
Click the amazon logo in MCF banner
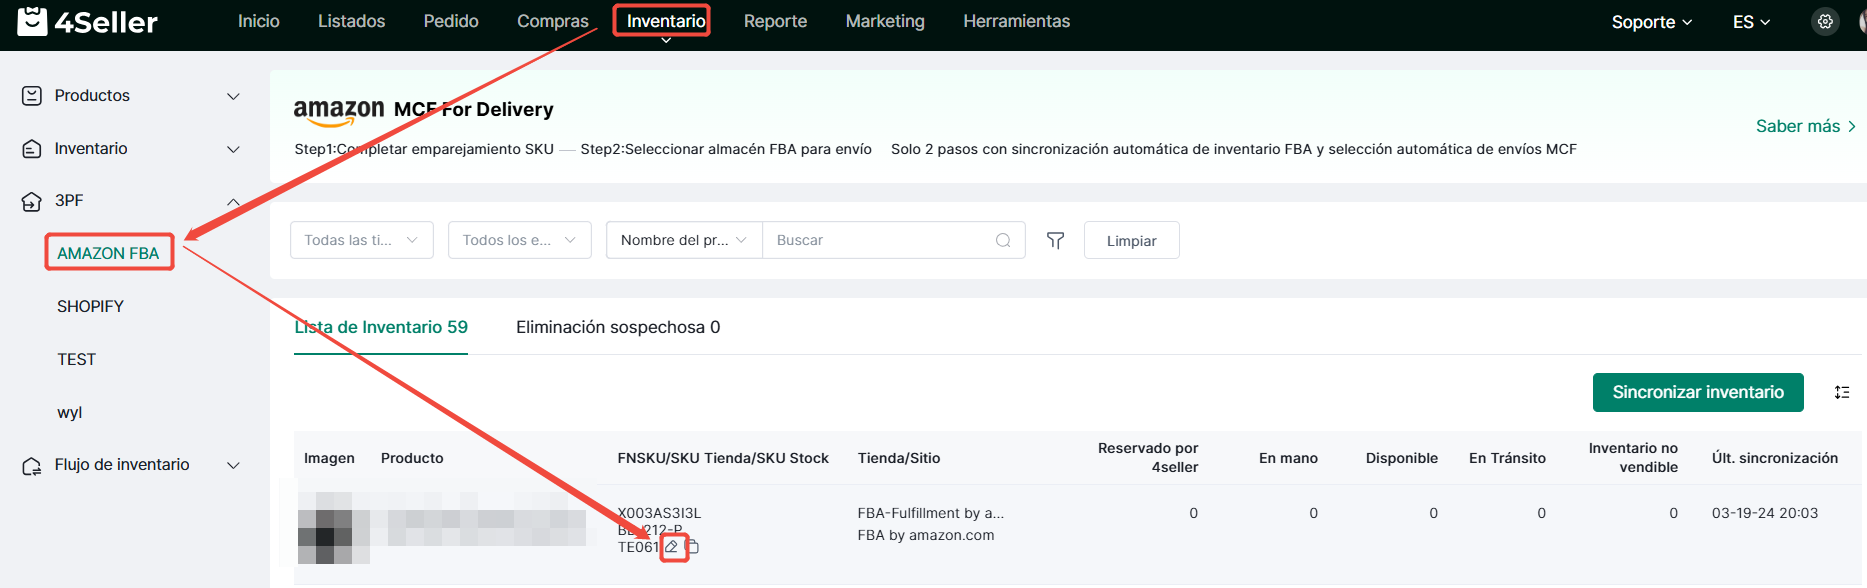coord(338,111)
